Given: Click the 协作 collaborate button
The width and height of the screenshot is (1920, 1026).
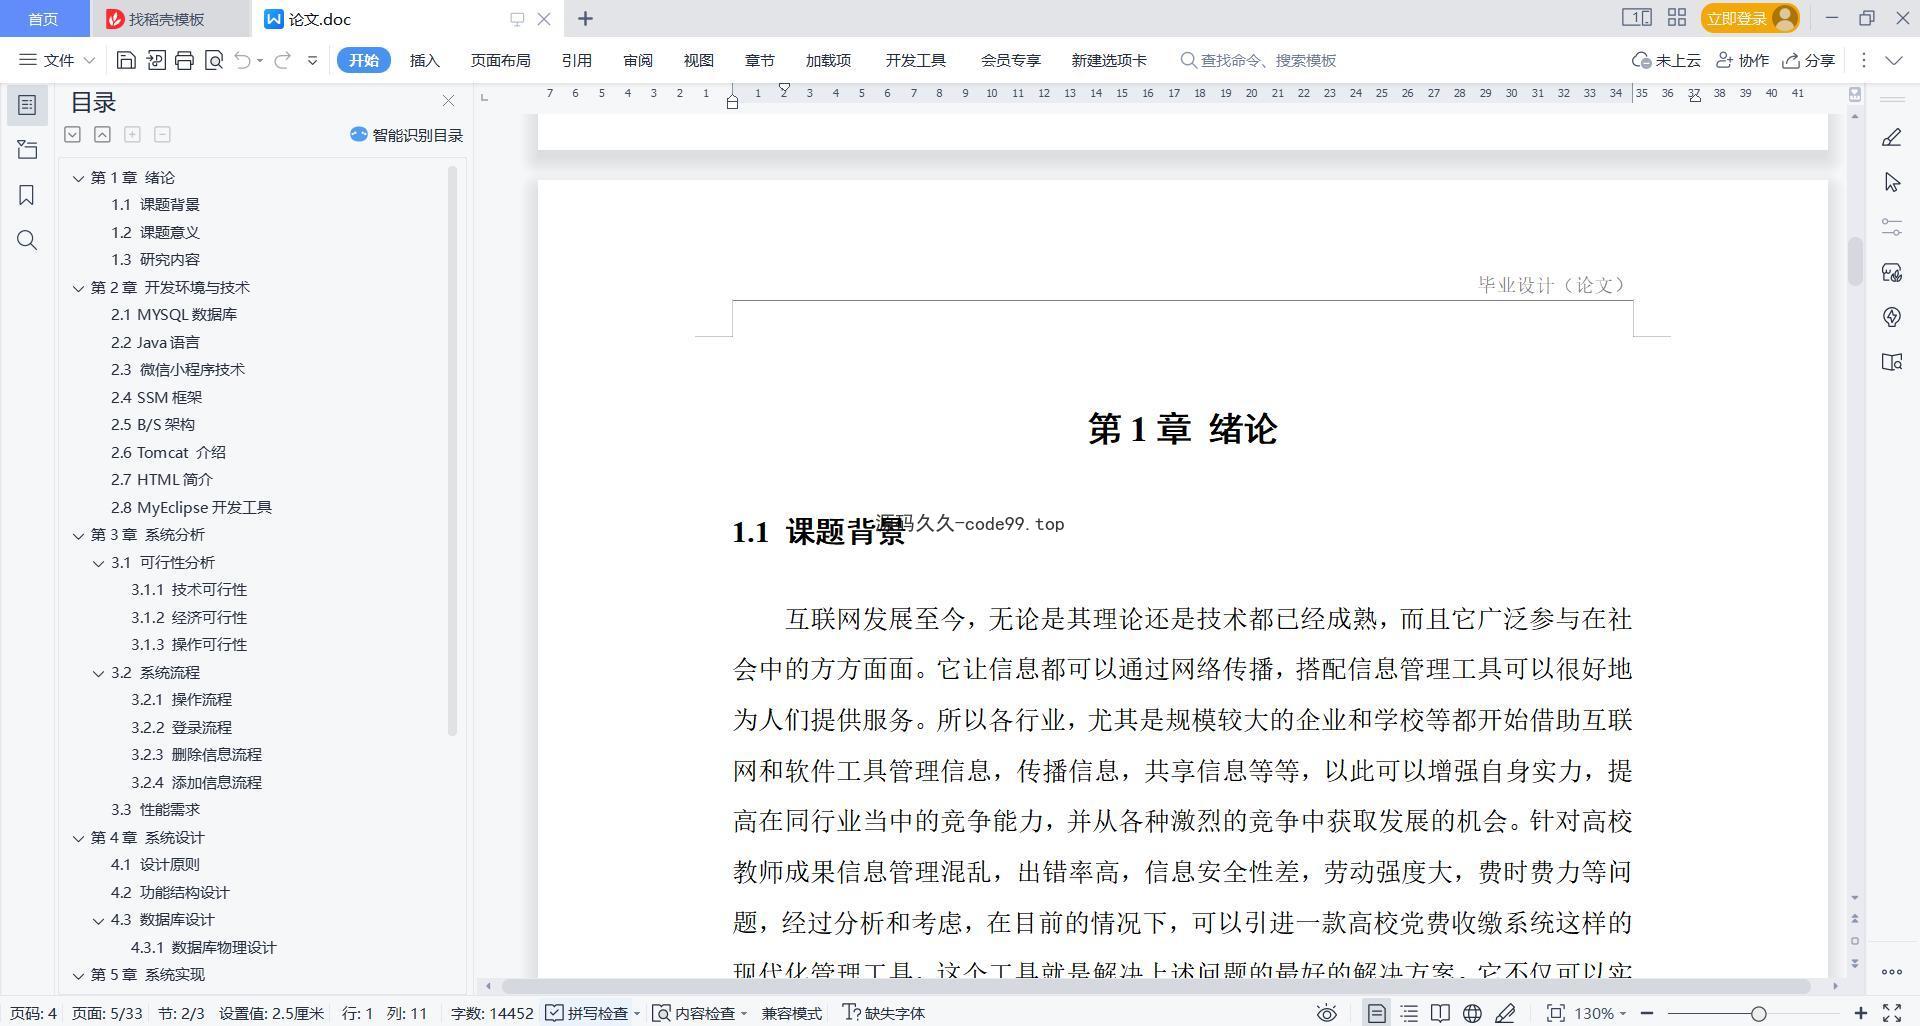Looking at the screenshot, I should click(x=1742, y=60).
